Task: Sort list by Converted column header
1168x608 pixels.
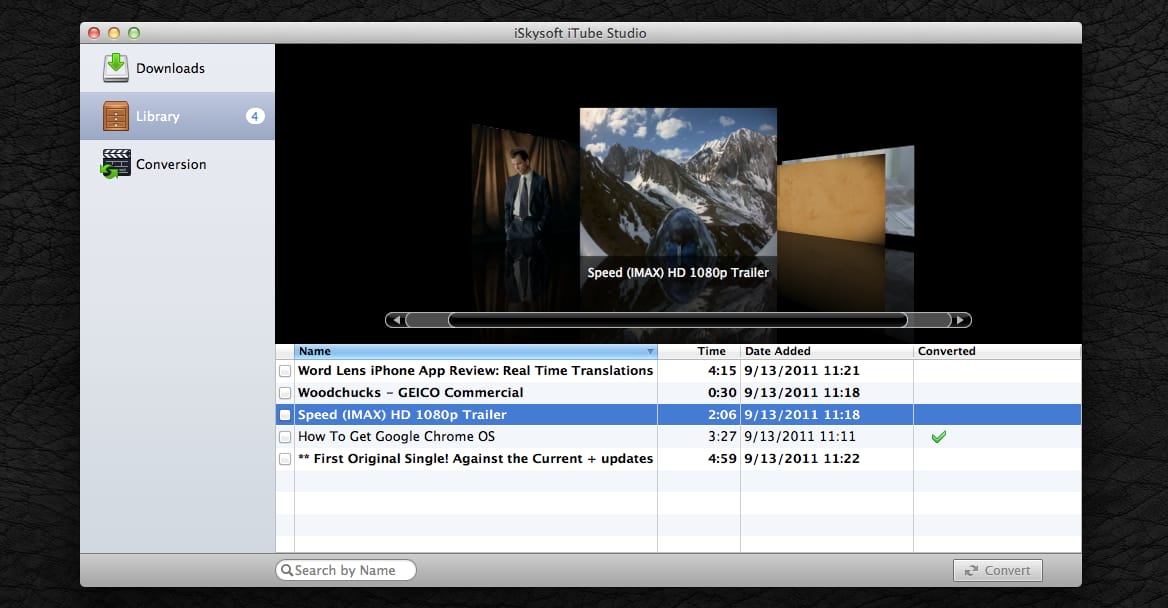Action: point(997,351)
